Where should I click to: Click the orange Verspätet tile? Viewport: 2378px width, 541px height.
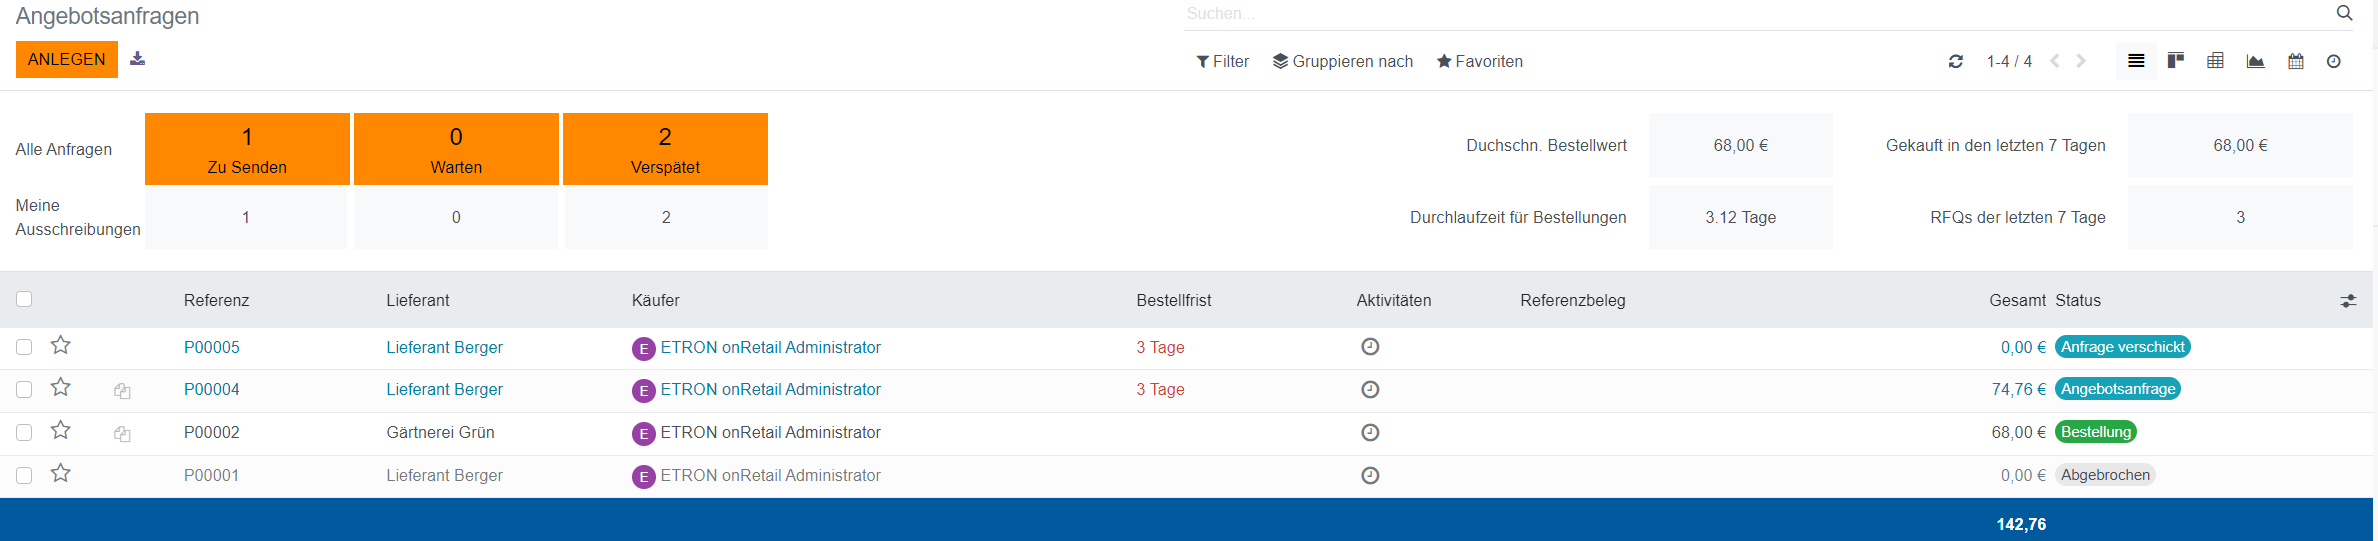(665, 149)
